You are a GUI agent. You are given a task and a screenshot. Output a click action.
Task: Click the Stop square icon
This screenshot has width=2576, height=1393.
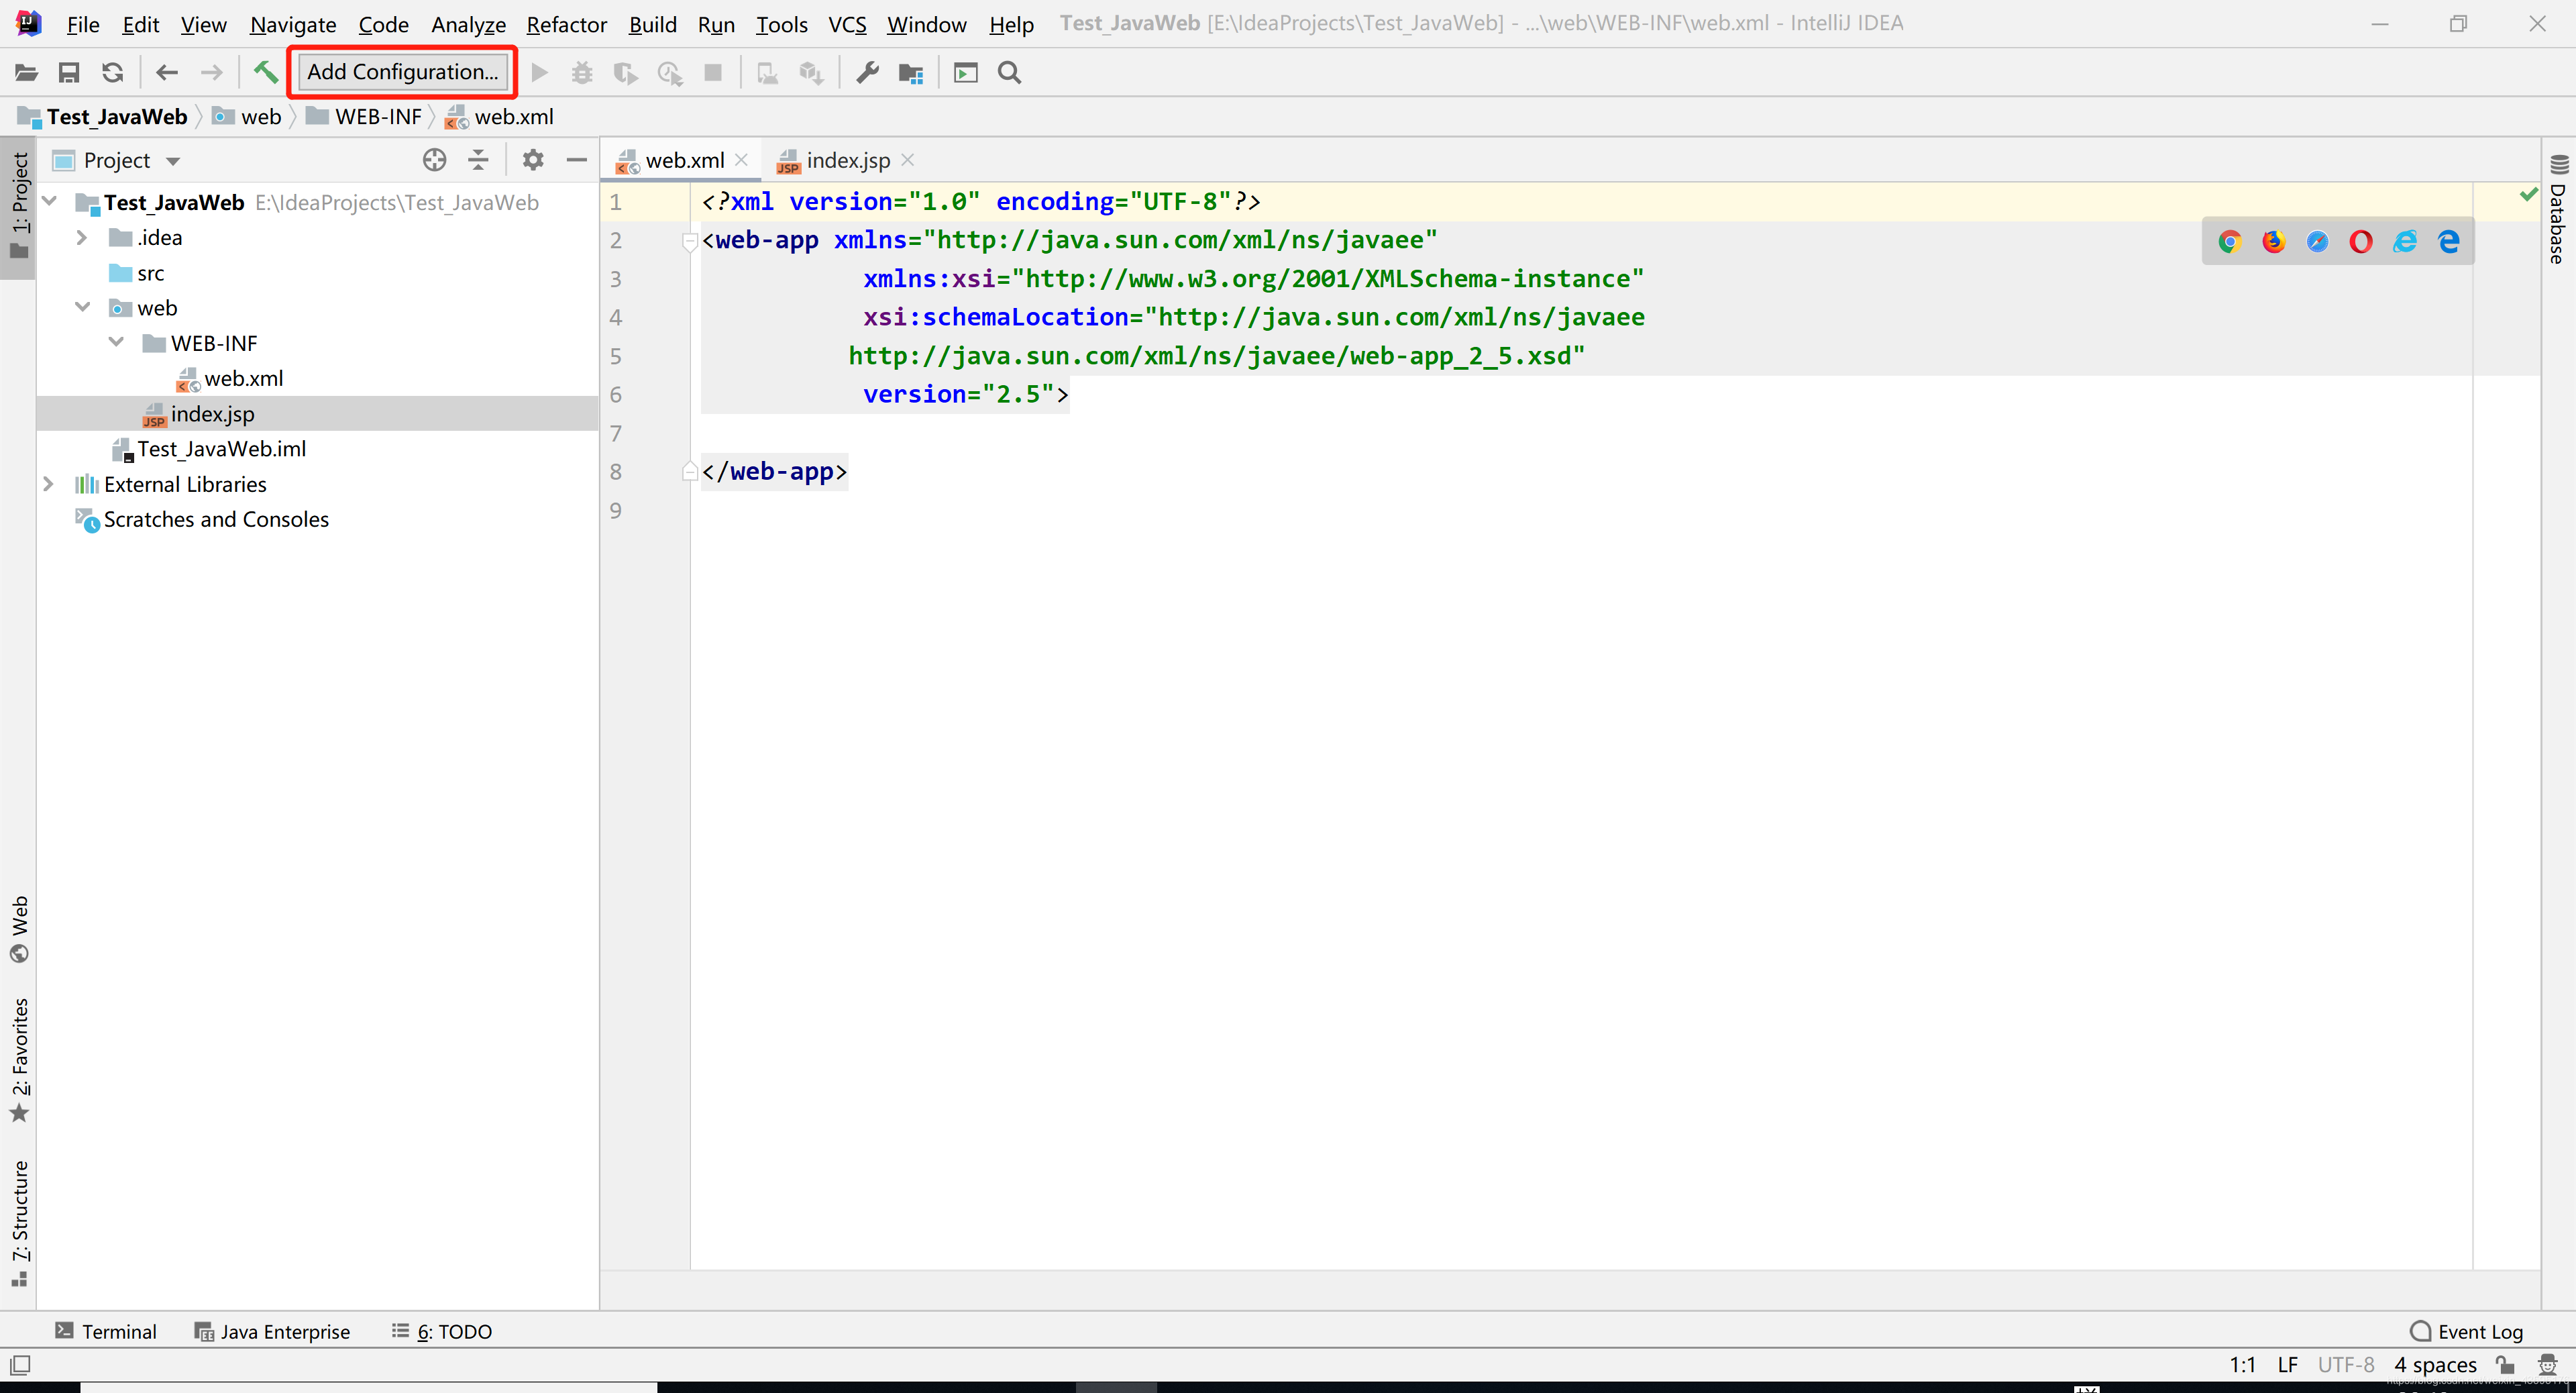pos(713,72)
